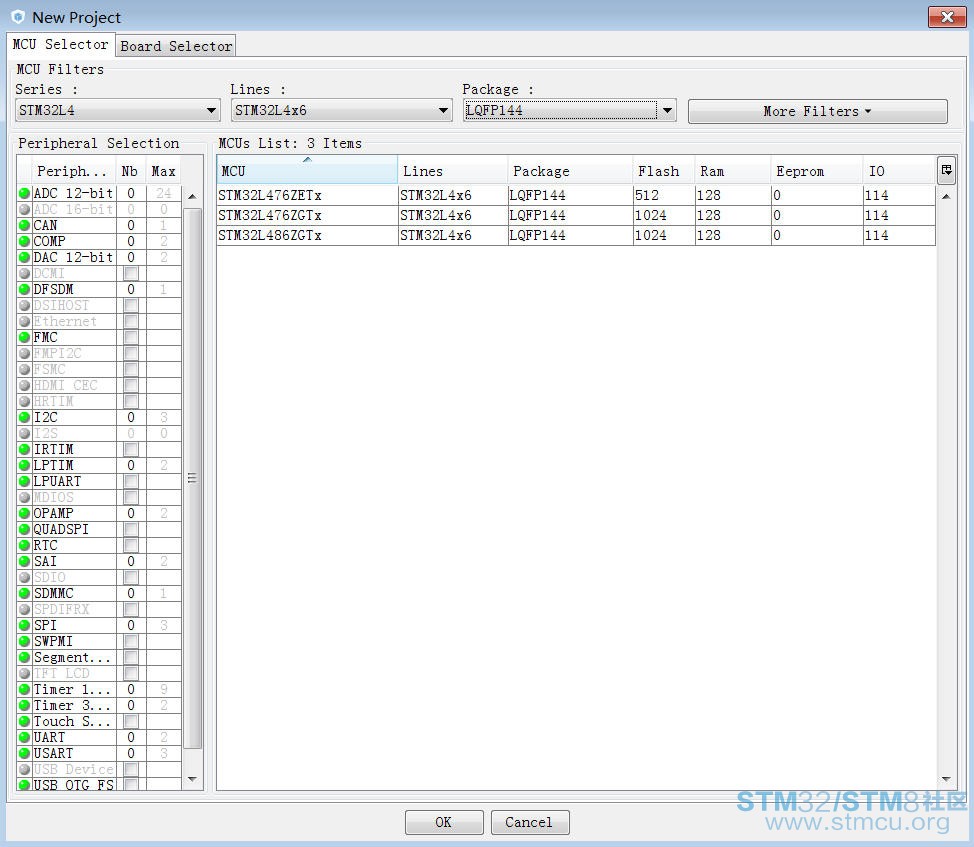Click the grey dot beside HRTIM

[24, 401]
